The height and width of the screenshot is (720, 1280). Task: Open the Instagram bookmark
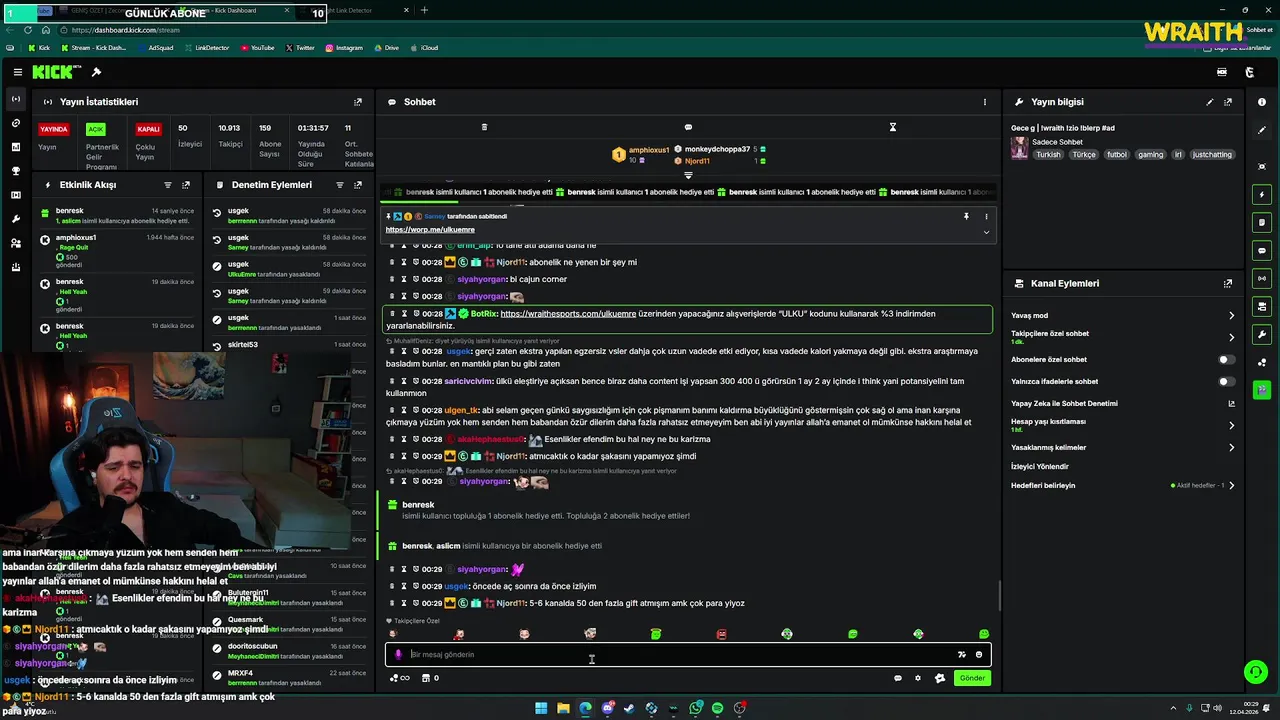343,48
